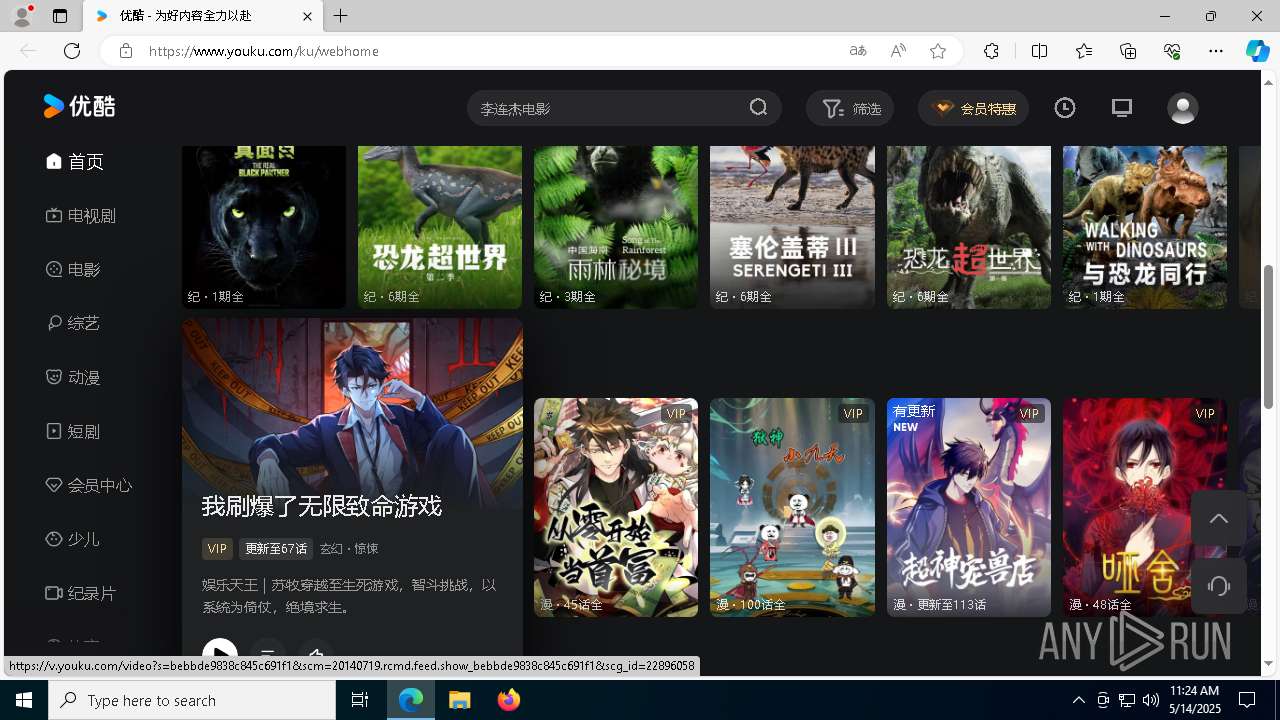Open the notification center
This screenshot has width=1280, height=720.
point(1248,700)
